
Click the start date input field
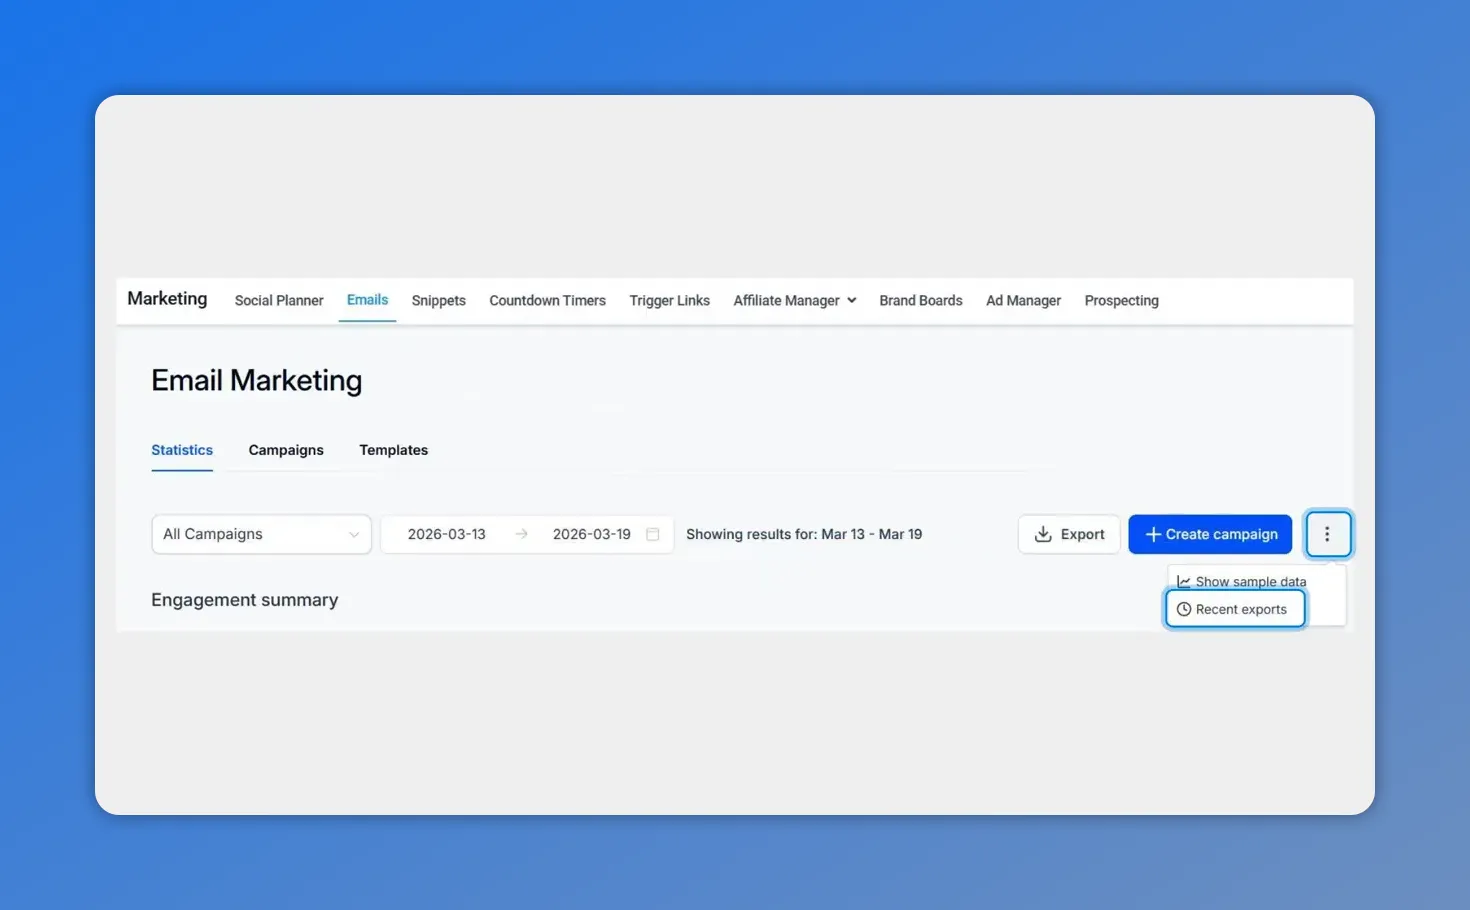[447, 534]
